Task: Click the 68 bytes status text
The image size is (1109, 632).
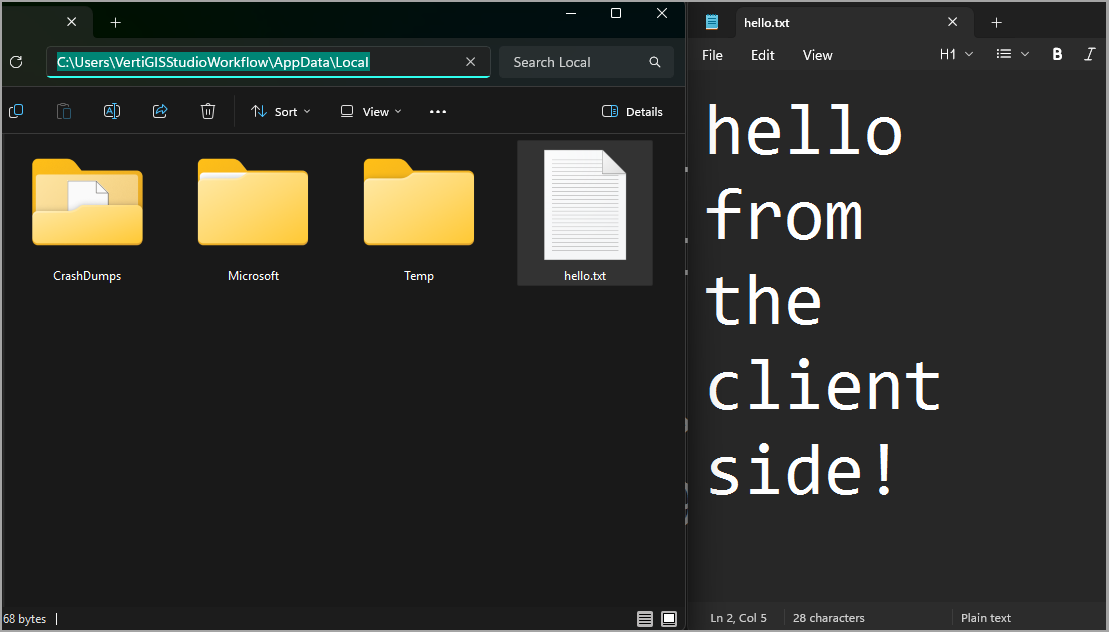Action: pos(25,619)
